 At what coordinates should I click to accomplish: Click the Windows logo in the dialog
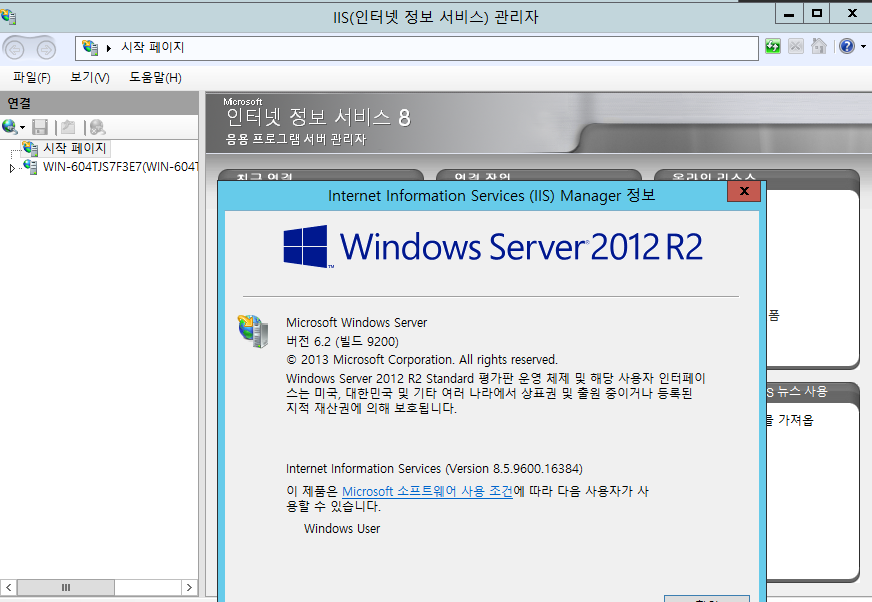[x=306, y=246]
